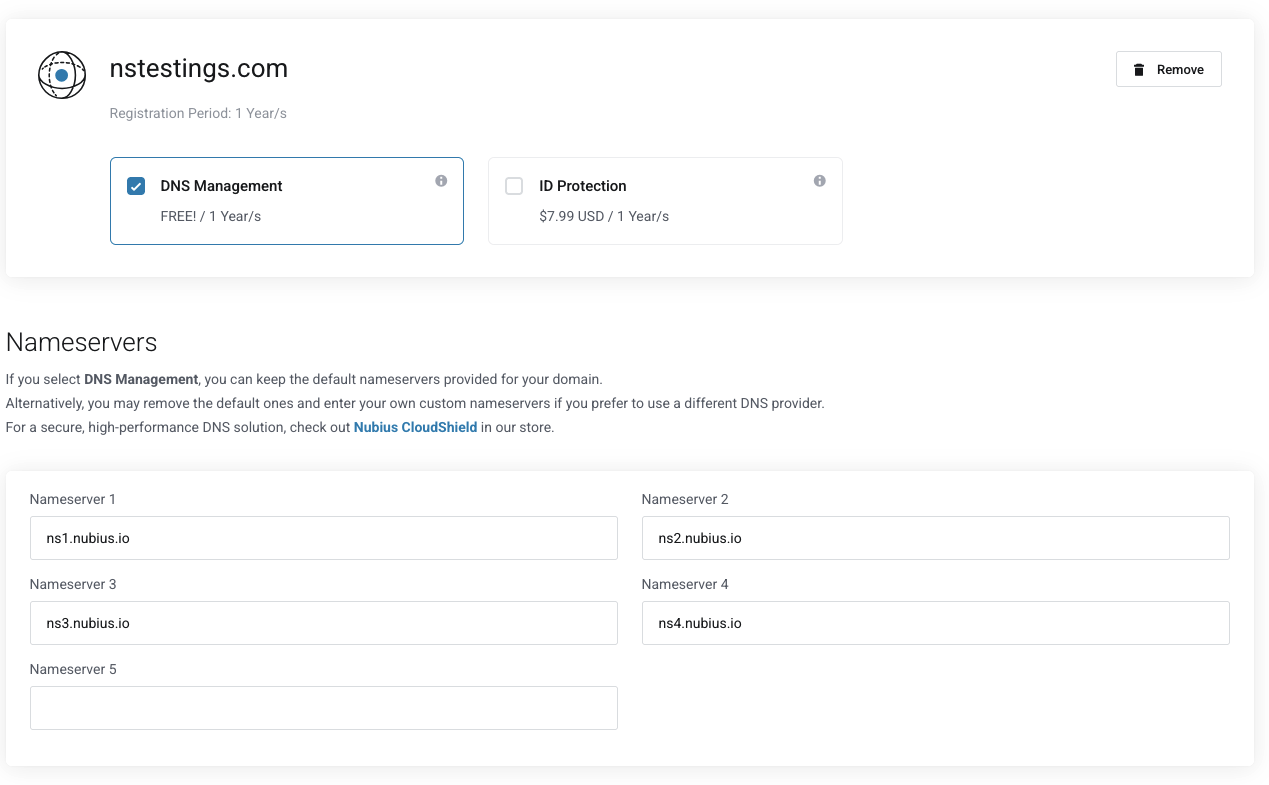Click the "DNS Management" option title

point(221,186)
